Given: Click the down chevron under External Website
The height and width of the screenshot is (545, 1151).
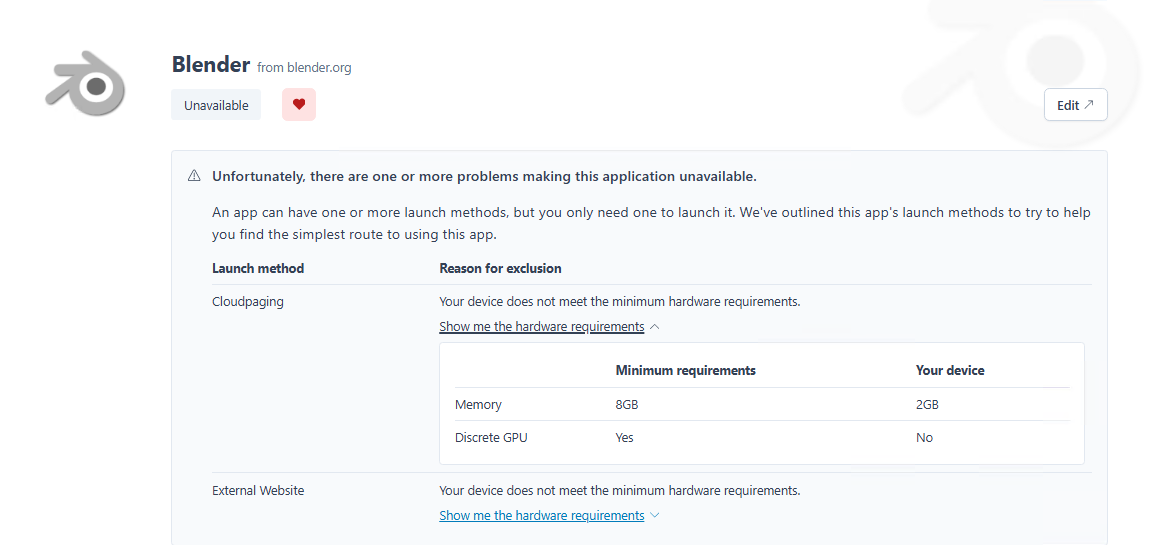Looking at the screenshot, I should click(654, 516).
